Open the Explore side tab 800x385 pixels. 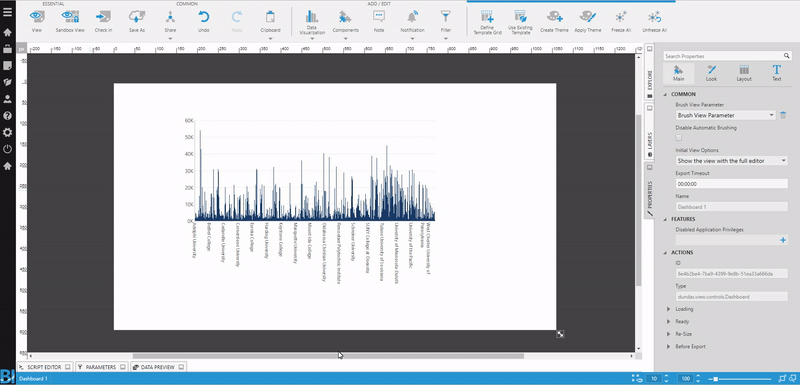click(649, 72)
